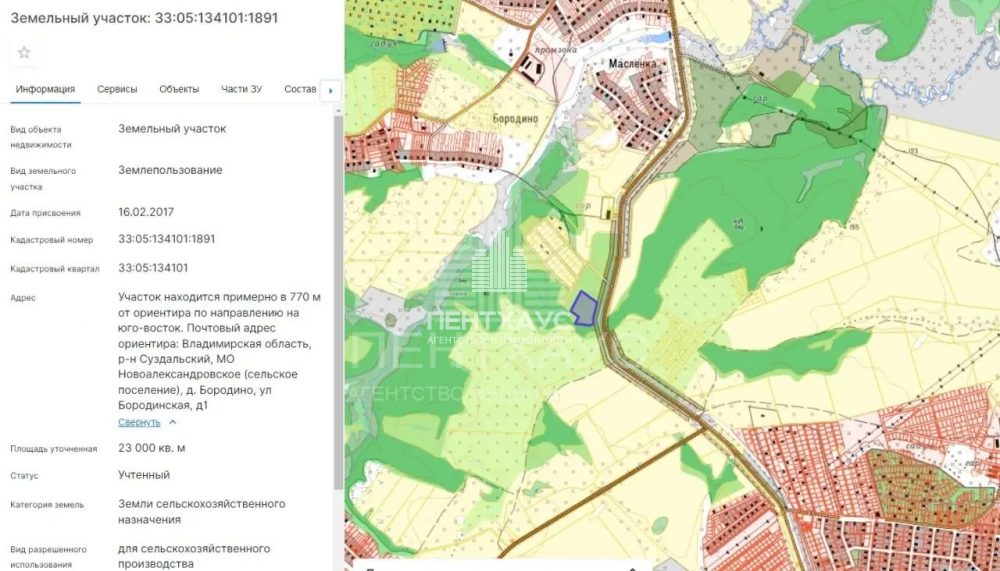The height and width of the screenshot is (571, 1000).
Task: Click the white panel at map bottom
Action: 502,566
